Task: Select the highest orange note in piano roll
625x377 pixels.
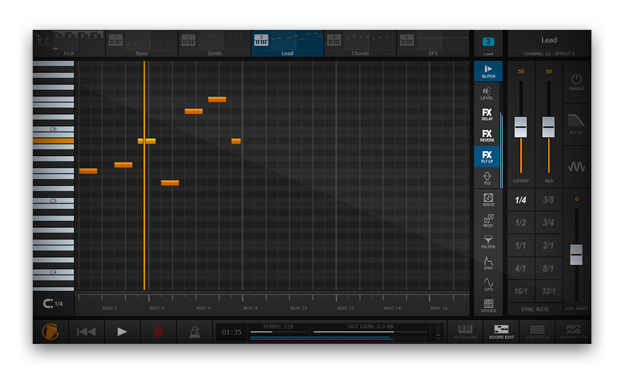Action: (217, 99)
